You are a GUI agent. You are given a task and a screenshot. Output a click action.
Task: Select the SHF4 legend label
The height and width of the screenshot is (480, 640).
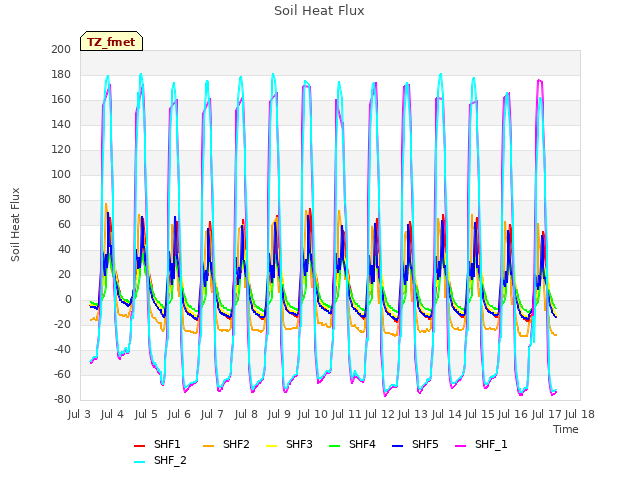[x=362, y=444]
